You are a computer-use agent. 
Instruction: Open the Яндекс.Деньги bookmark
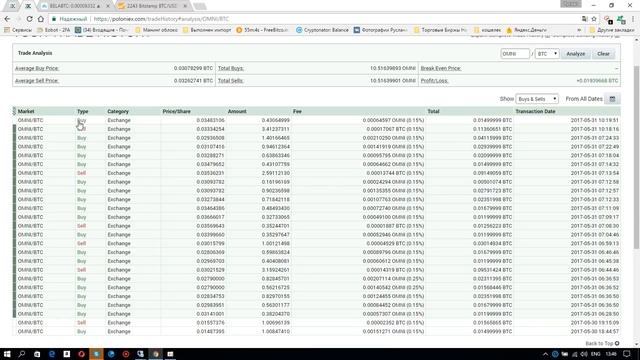[x=526, y=30]
